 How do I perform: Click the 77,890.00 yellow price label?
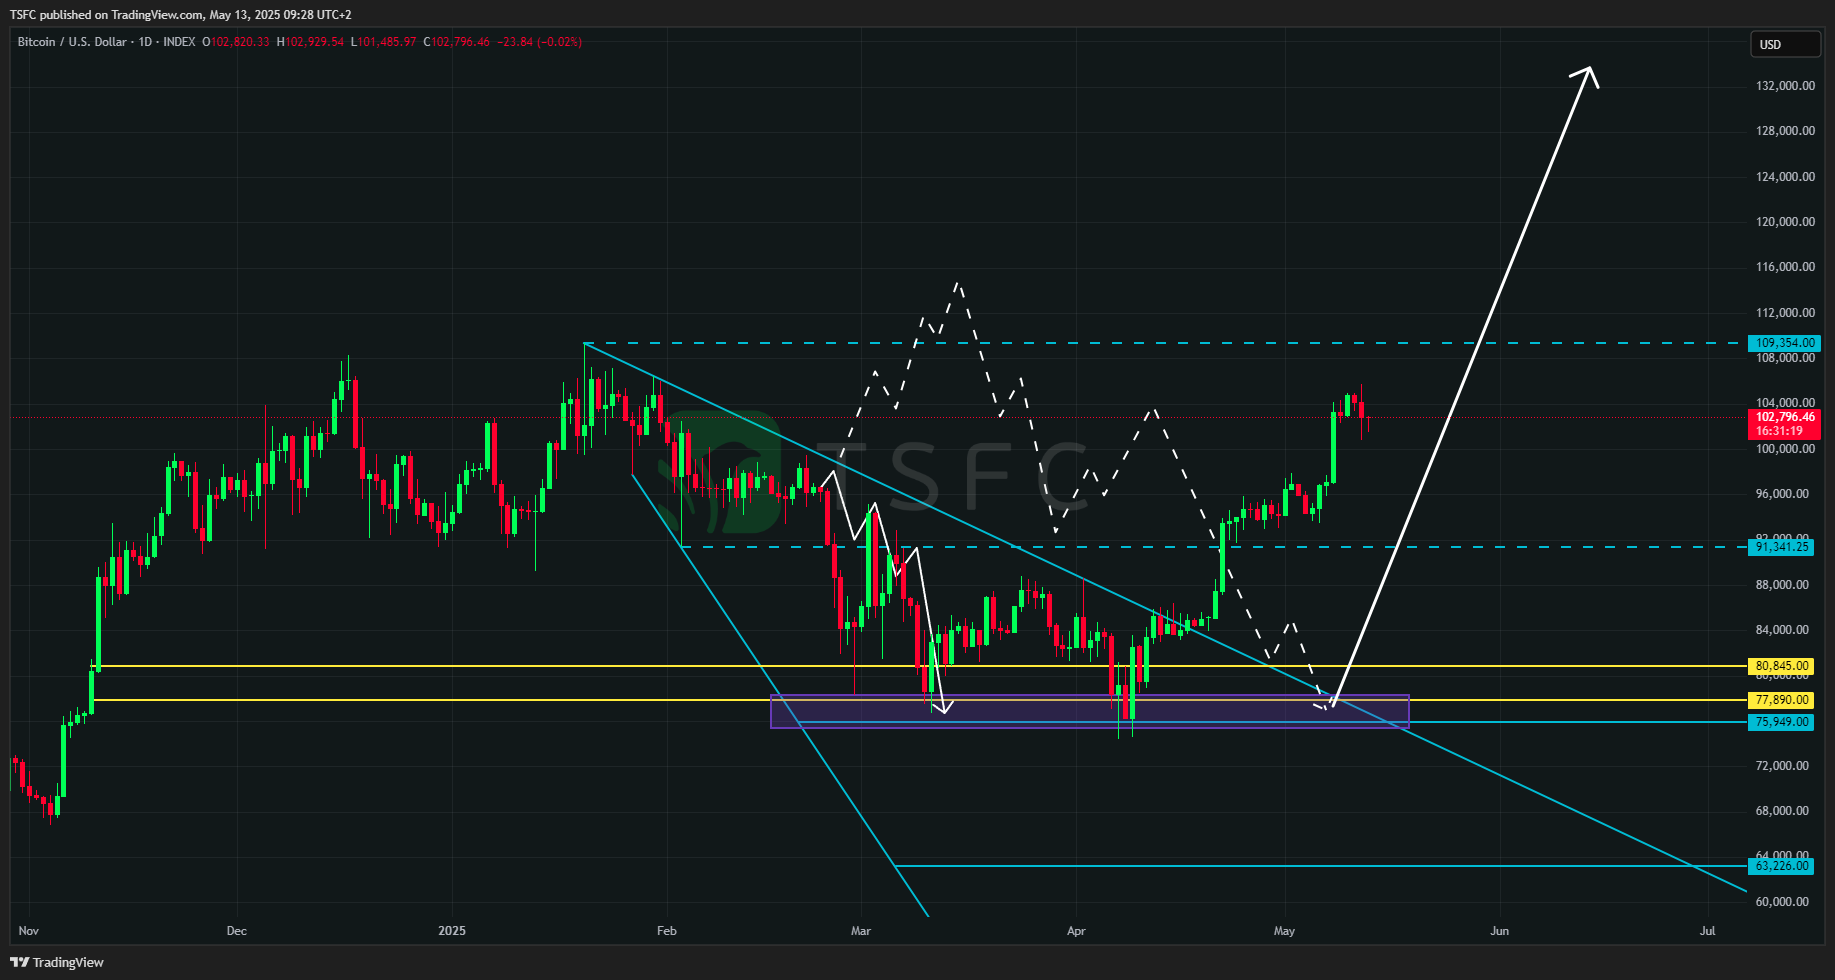(x=1781, y=700)
